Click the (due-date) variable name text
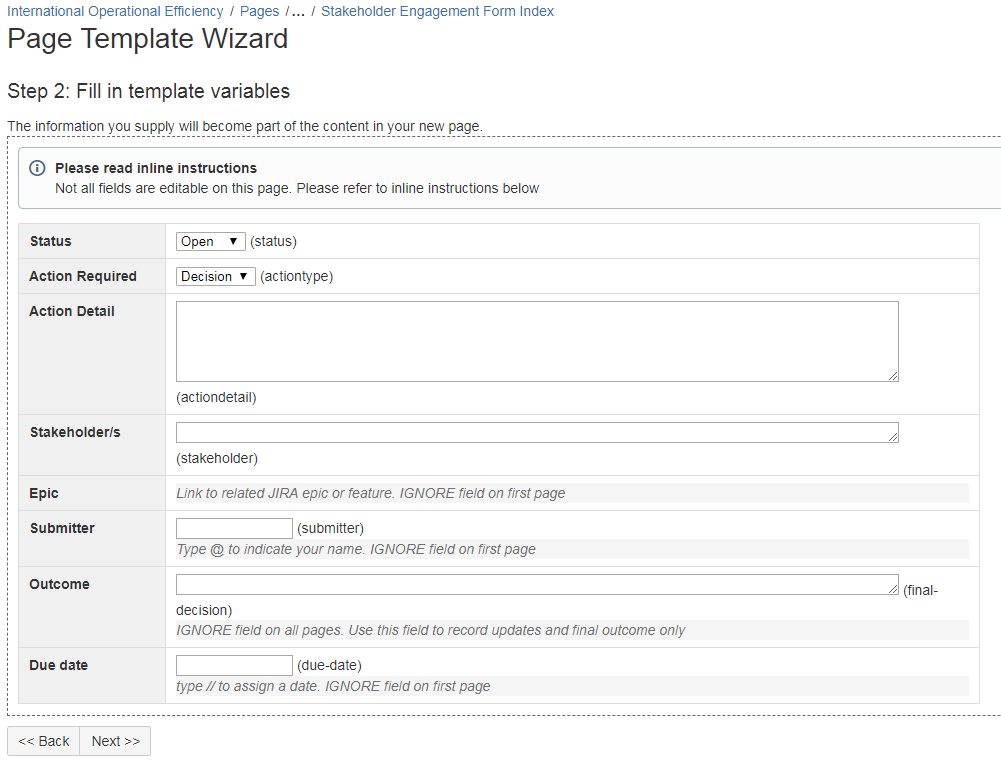Viewport: 1001px width, 764px height. tap(329, 665)
